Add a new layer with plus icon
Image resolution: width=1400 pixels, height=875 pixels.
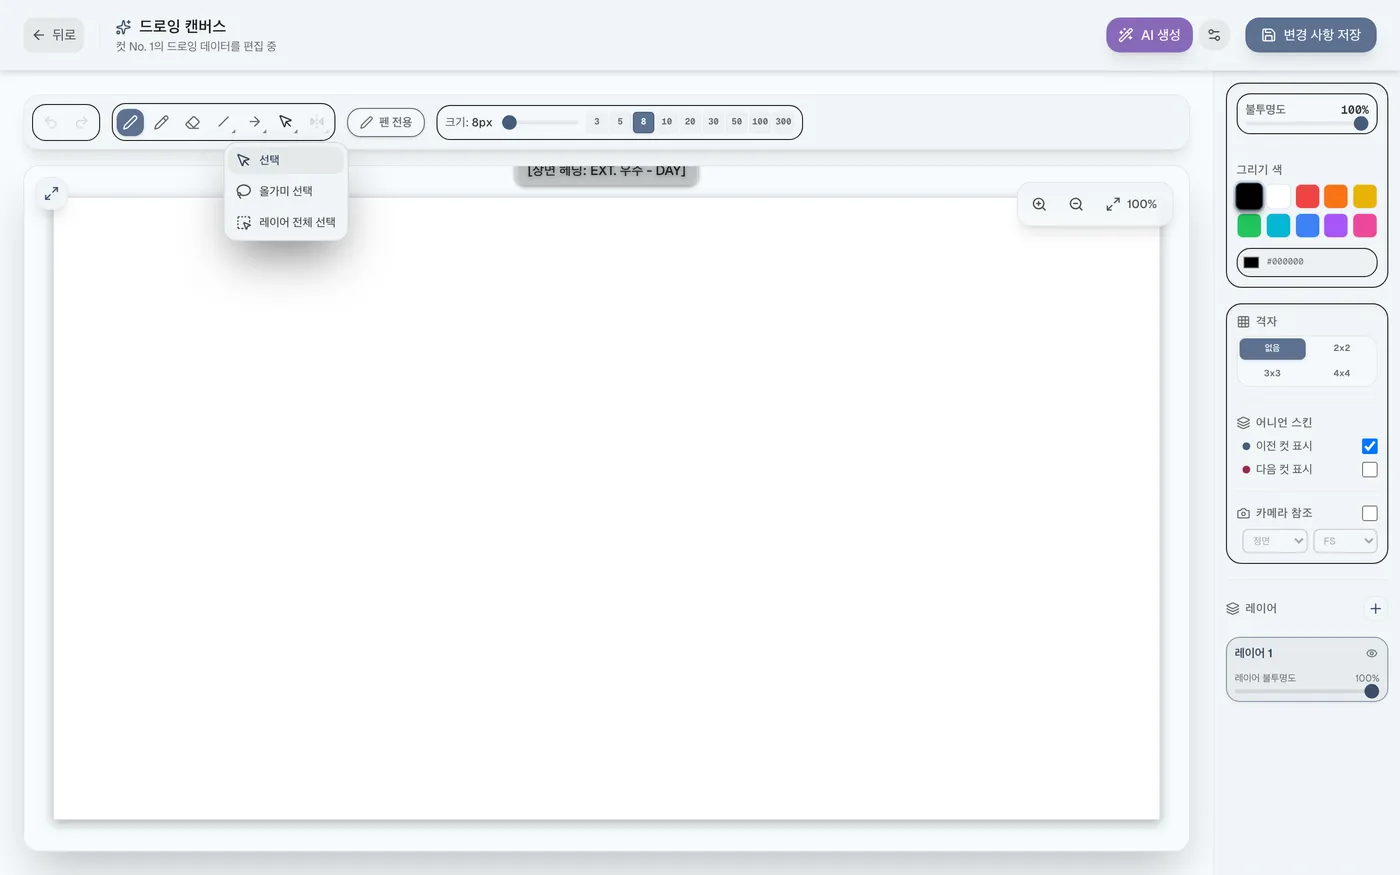[x=1375, y=608]
